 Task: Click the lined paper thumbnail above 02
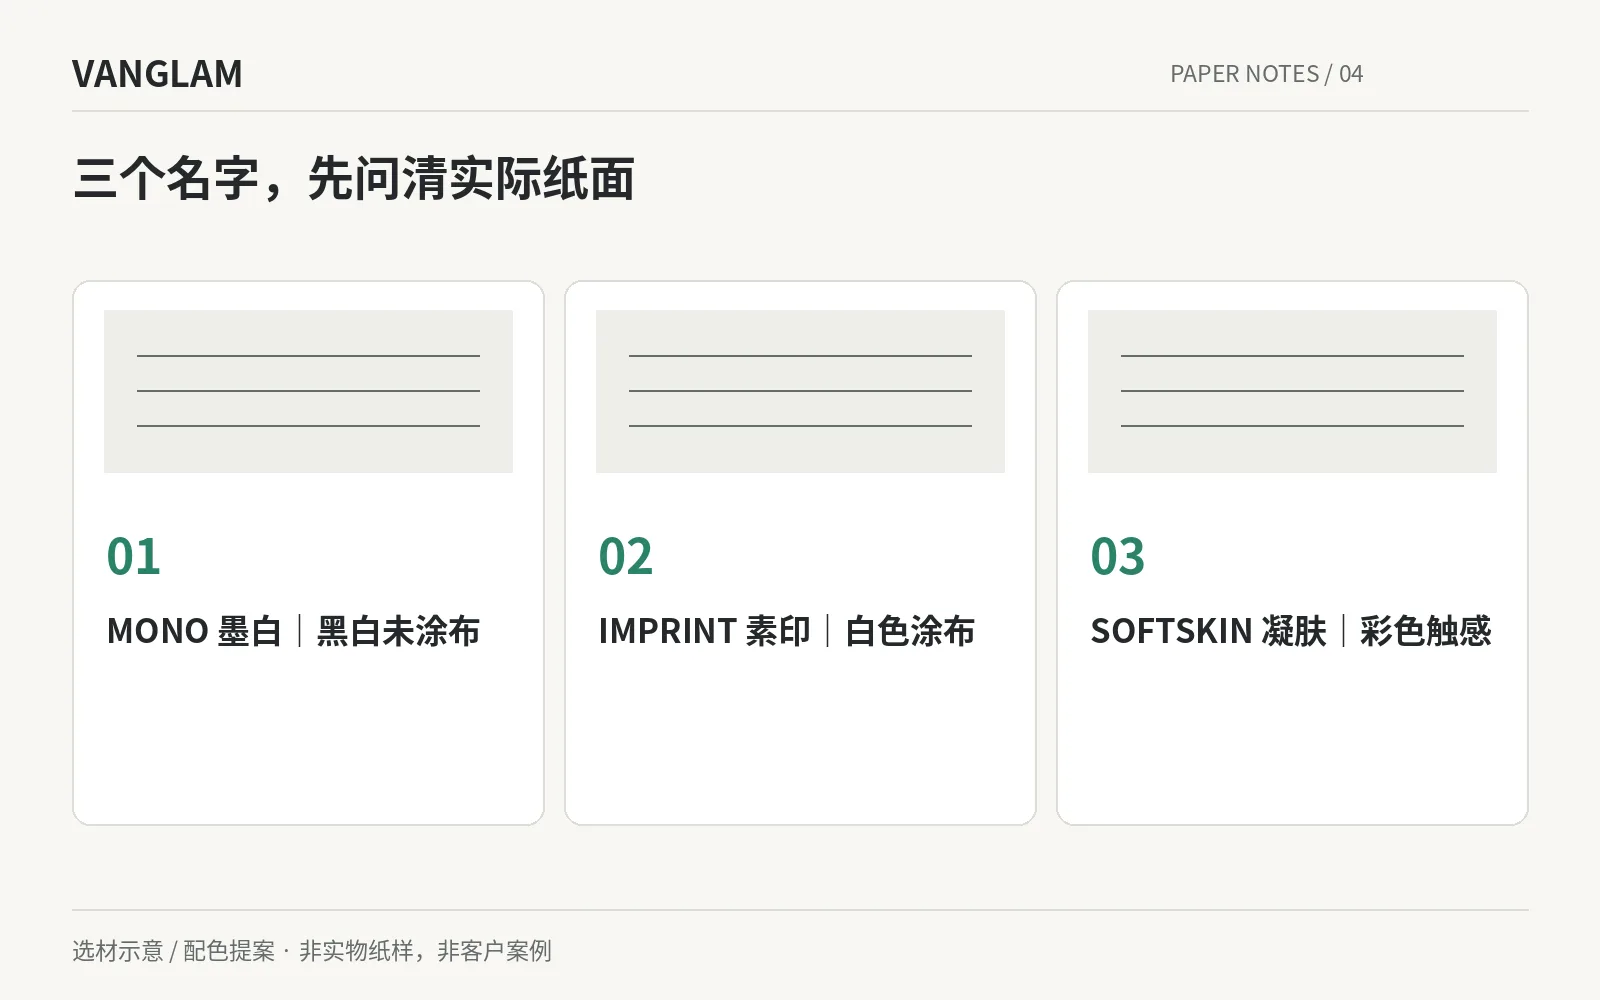(x=800, y=391)
